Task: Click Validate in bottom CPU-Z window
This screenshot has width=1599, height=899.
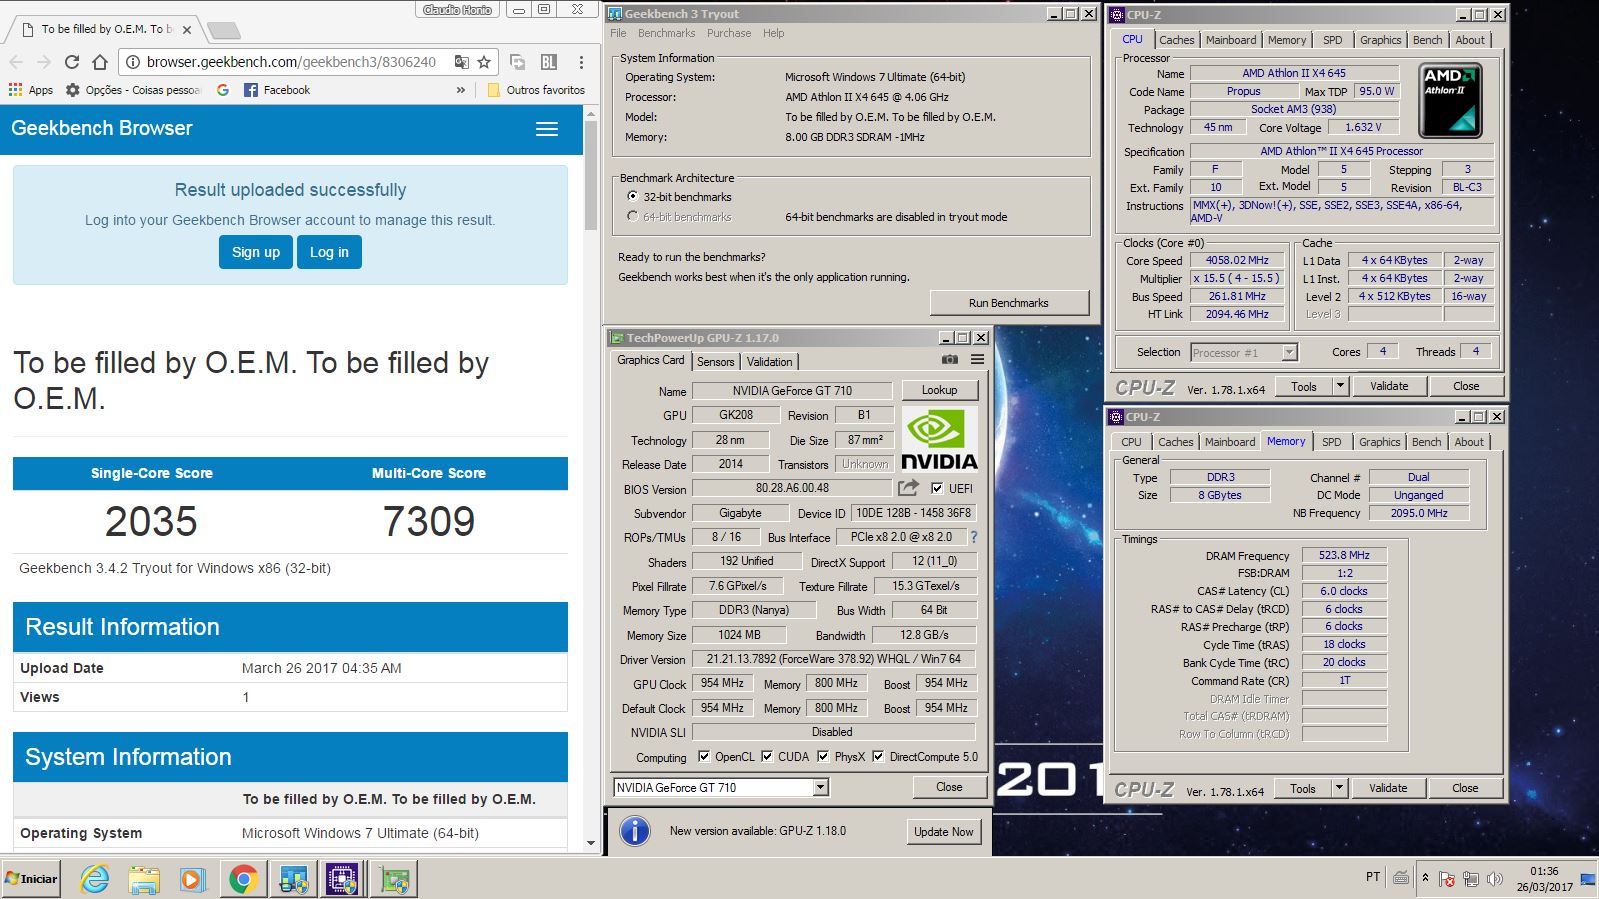Action: (1388, 788)
